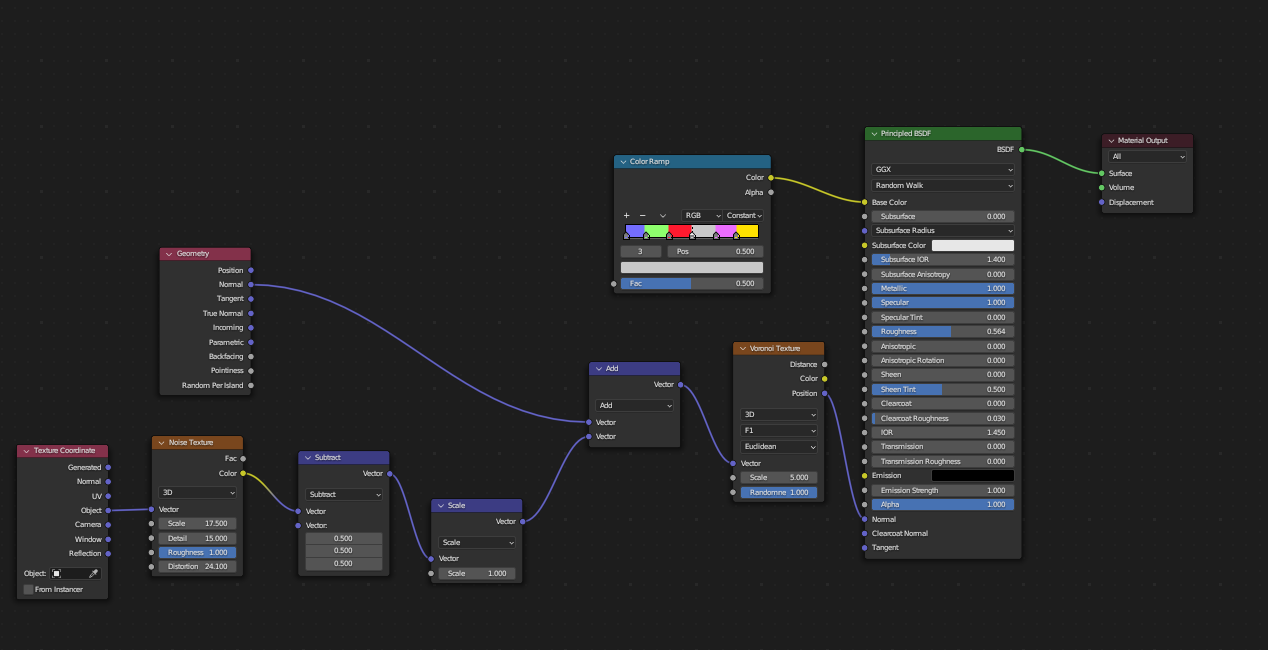Click Voronoi Texture Color output socket
The width and height of the screenshot is (1268, 650).
[x=825, y=379]
